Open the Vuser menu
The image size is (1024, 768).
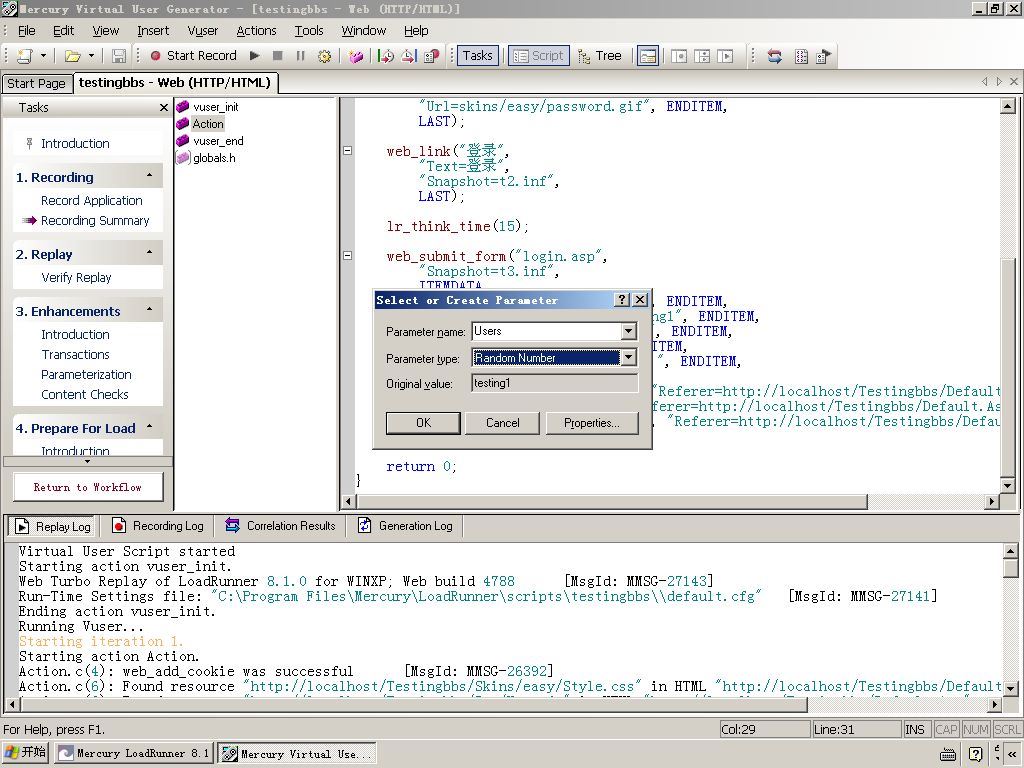coord(202,31)
